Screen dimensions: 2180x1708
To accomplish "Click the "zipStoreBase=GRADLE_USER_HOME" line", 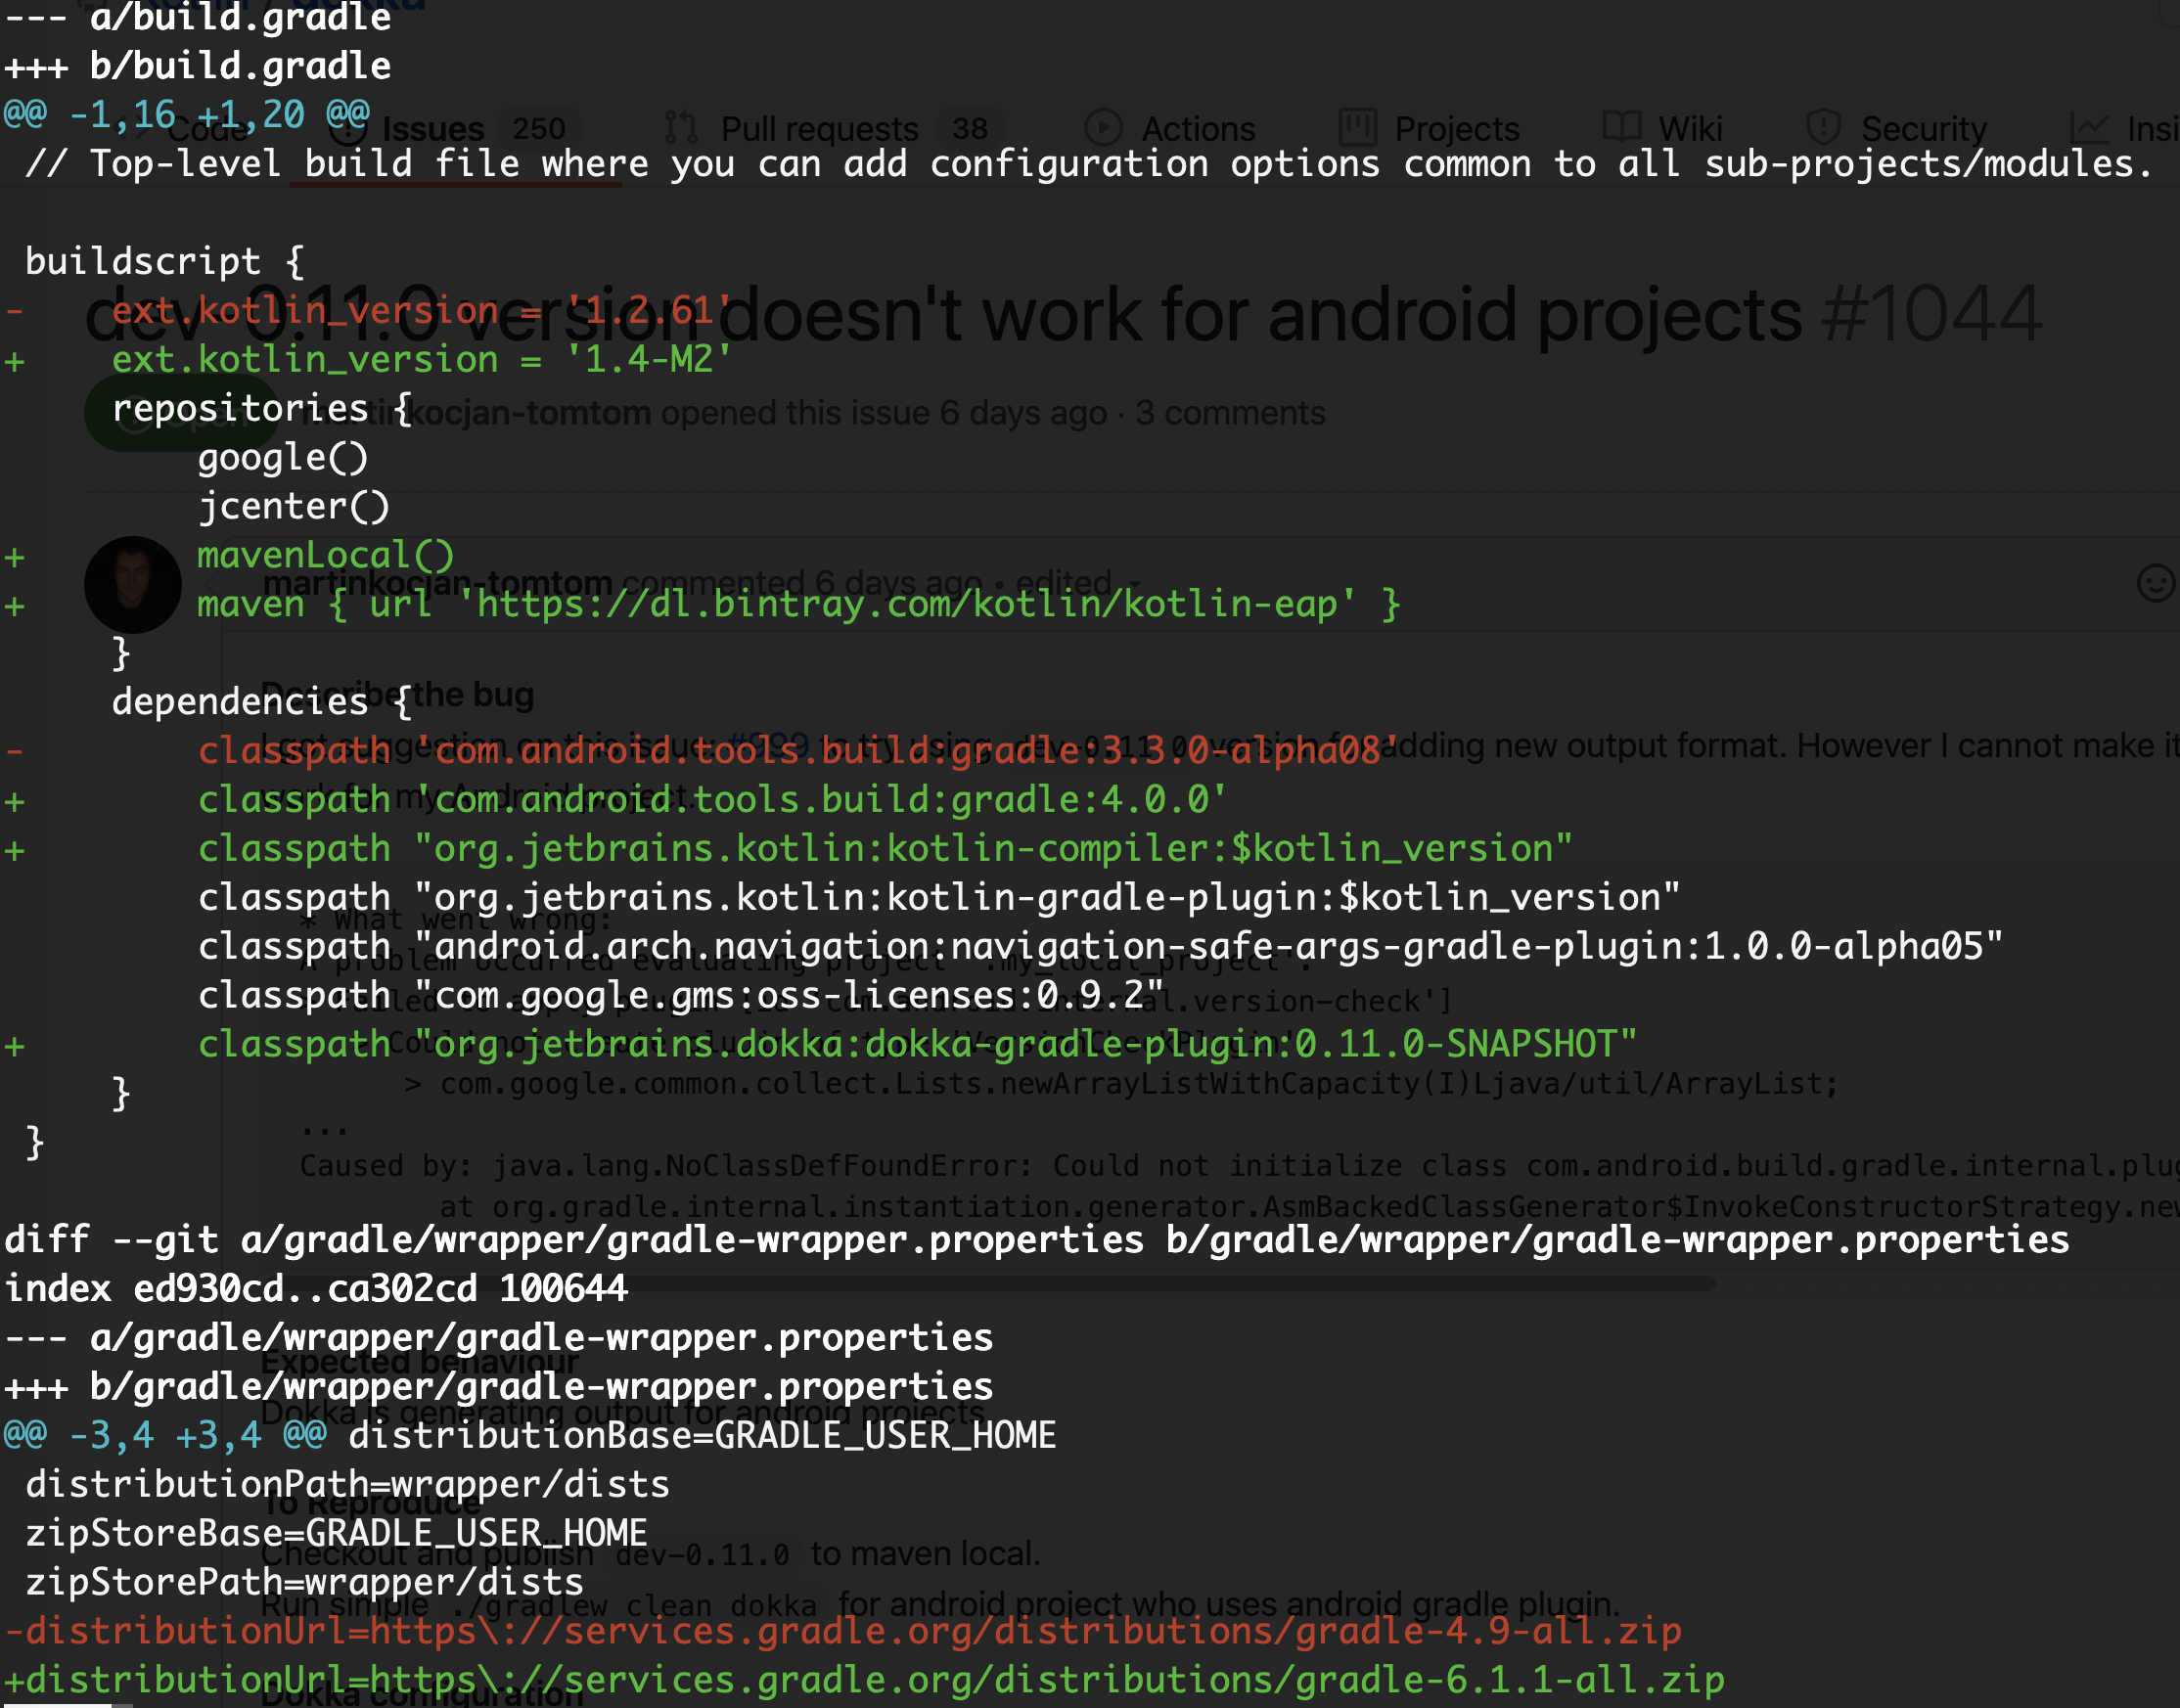I will [337, 1534].
